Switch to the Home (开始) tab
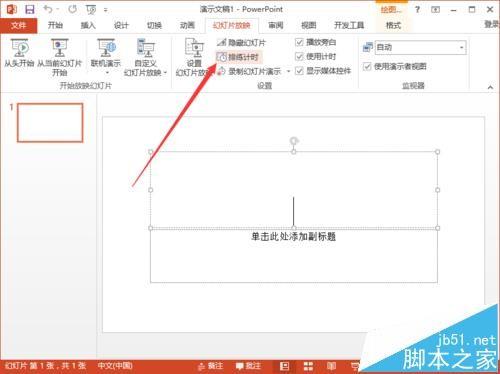 (55, 25)
